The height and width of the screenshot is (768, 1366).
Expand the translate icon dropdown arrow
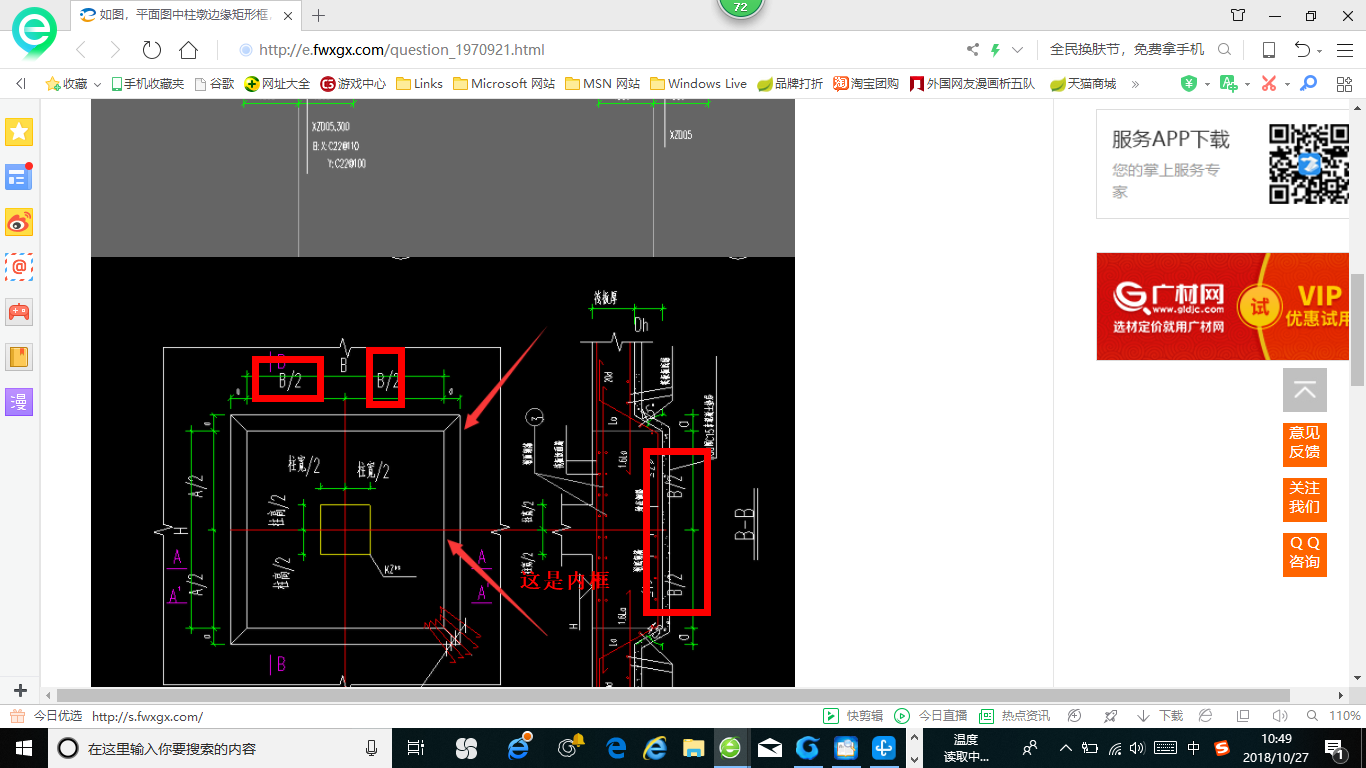pyautogui.click(x=1248, y=85)
